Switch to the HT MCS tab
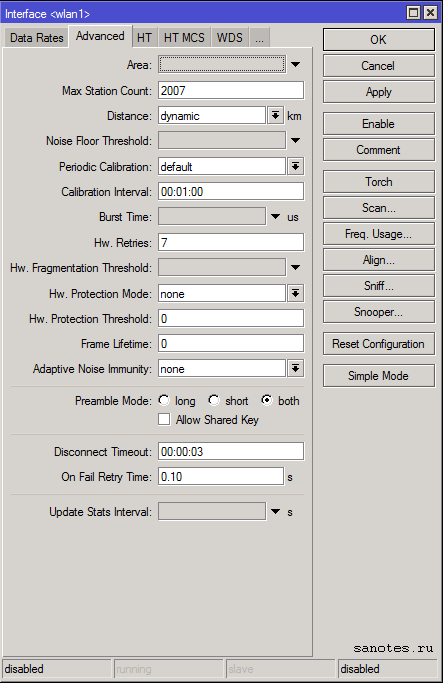443x683 pixels. pos(184,38)
